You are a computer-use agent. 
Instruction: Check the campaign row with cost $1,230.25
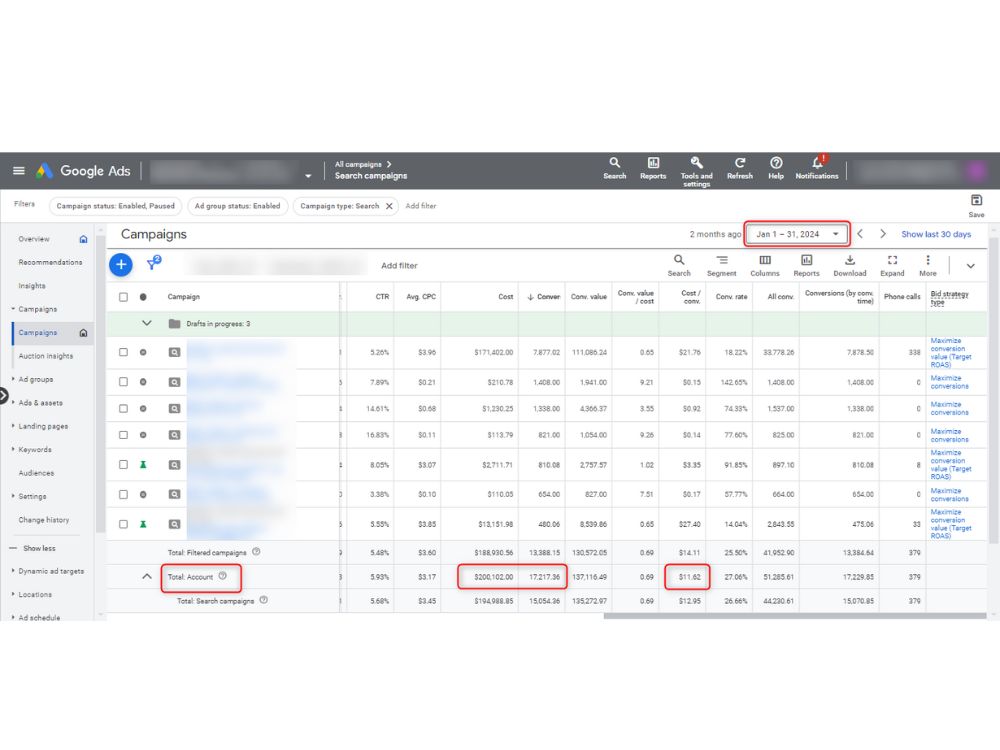[124, 408]
